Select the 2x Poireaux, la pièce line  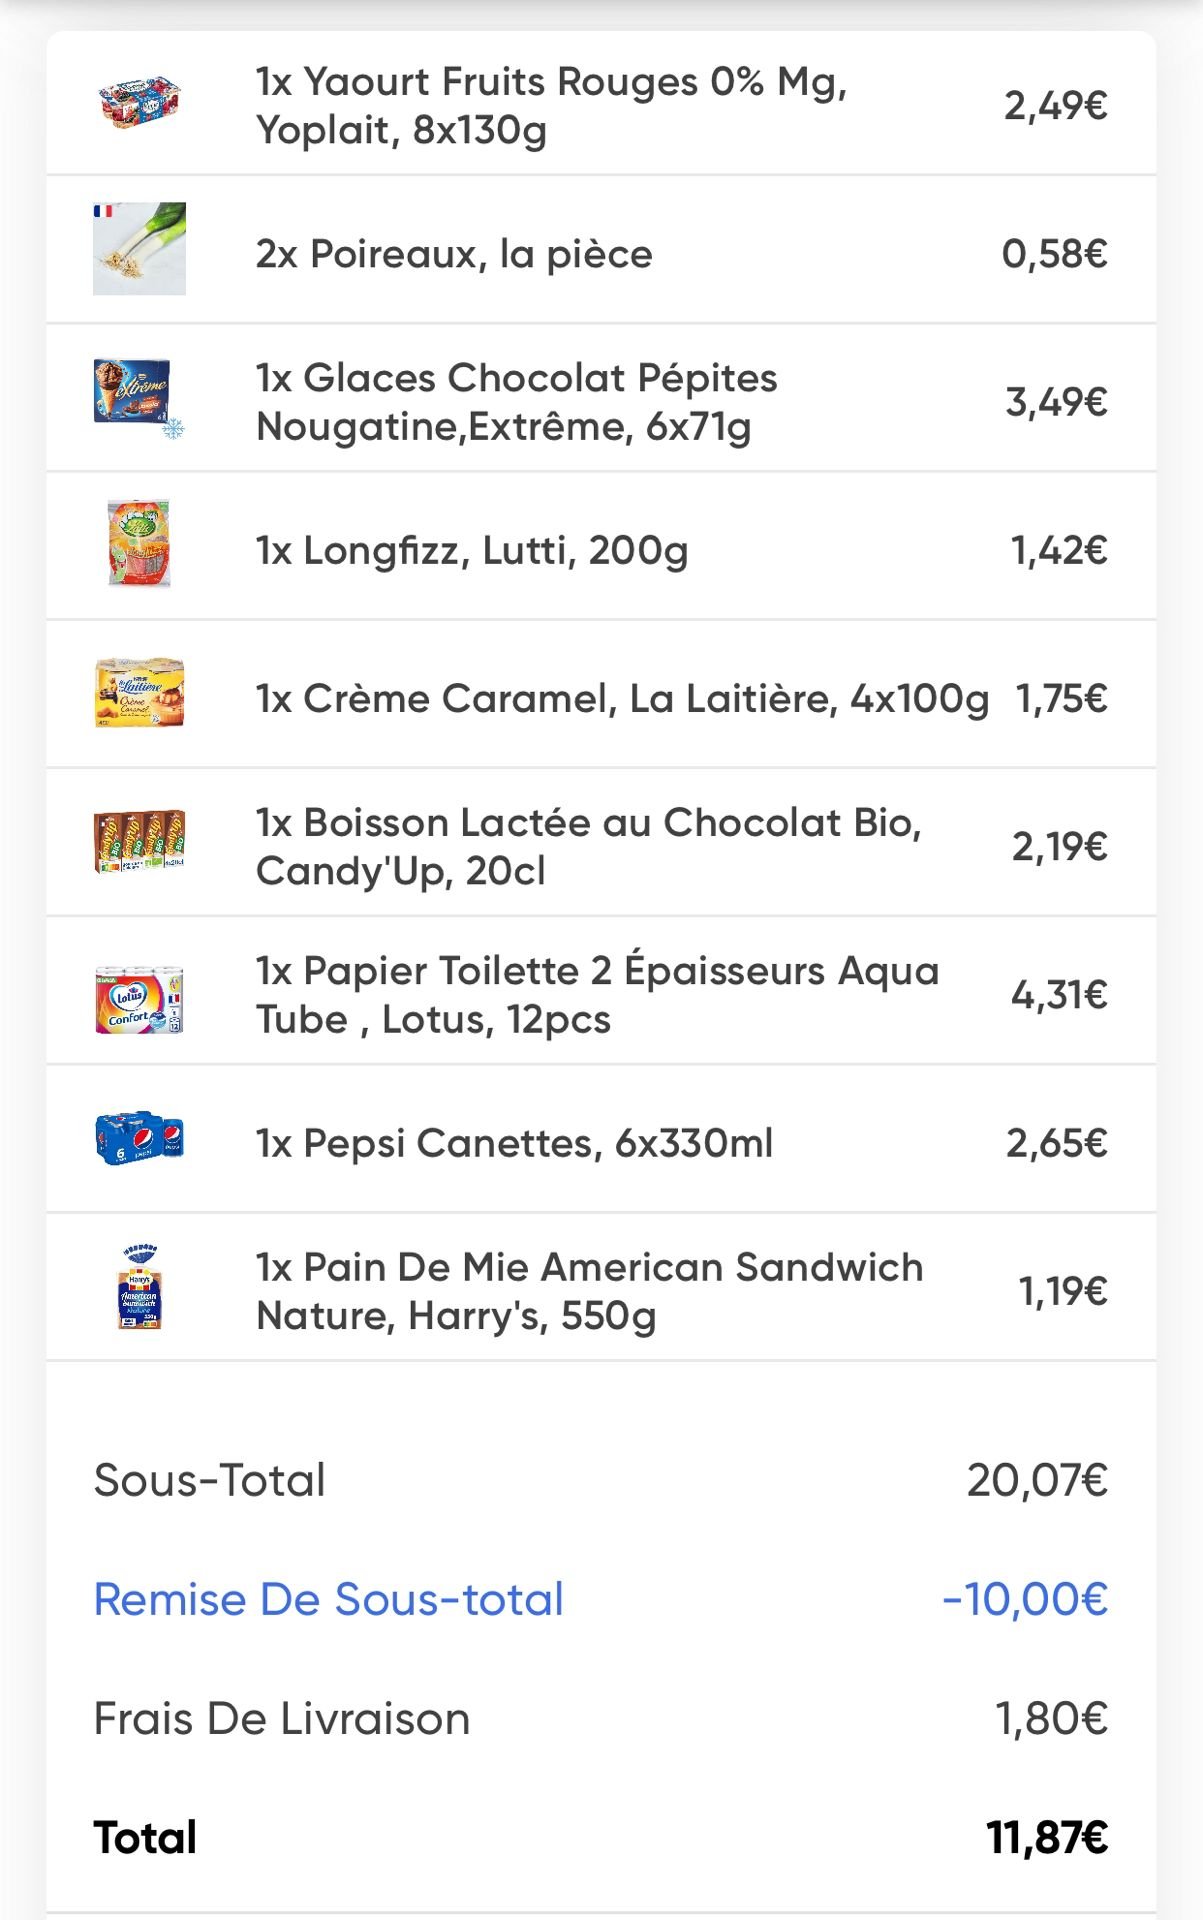pos(454,254)
